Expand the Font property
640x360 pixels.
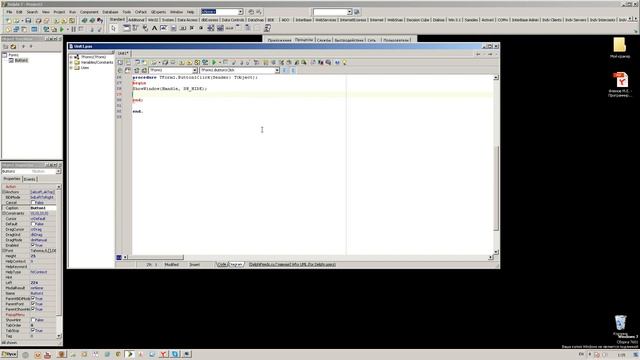pyautogui.click(x=4, y=251)
